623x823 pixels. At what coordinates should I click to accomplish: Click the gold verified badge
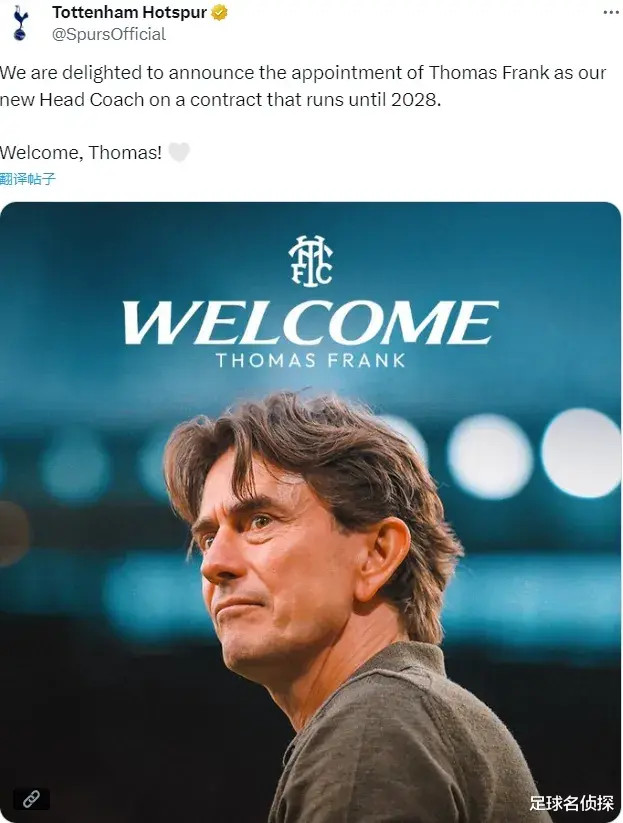[x=219, y=13]
